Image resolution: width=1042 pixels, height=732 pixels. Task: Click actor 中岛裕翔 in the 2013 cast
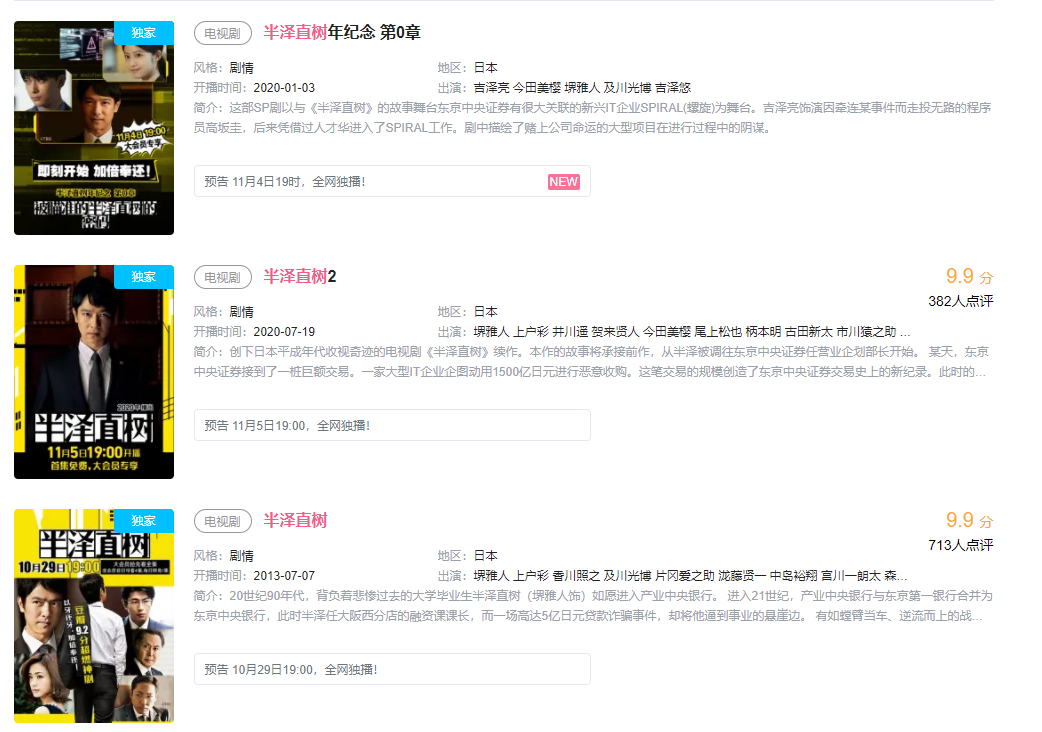click(x=793, y=575)
